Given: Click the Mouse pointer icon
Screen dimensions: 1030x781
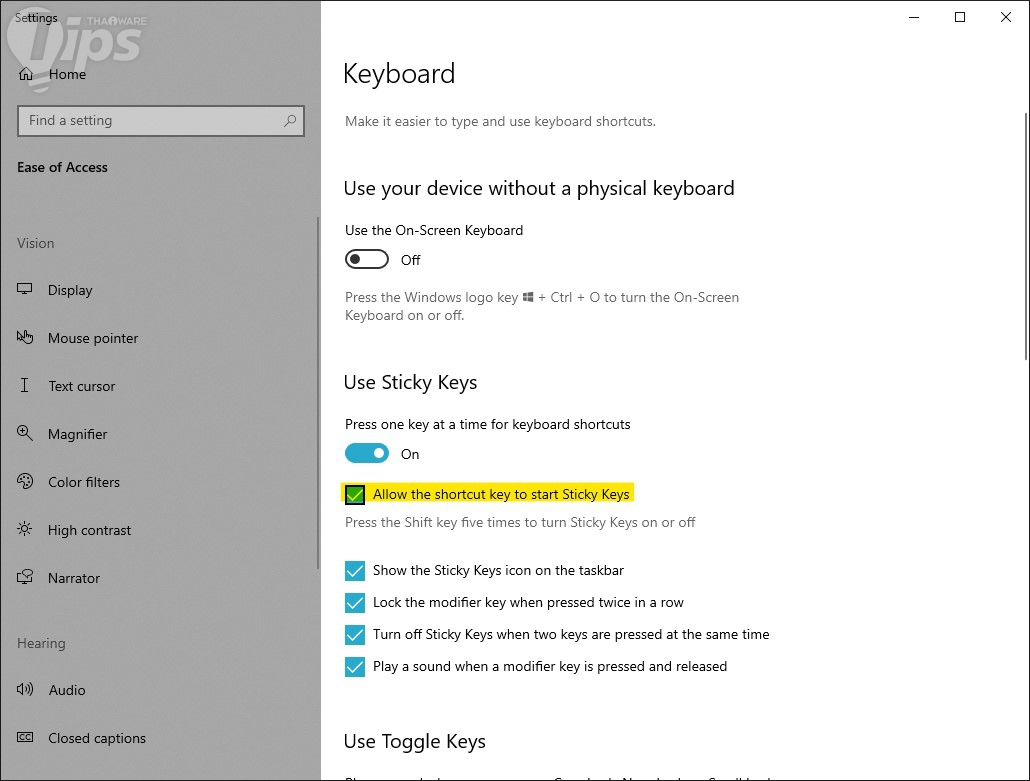Looking at the screenshot, I should click(x=26, y=338).
